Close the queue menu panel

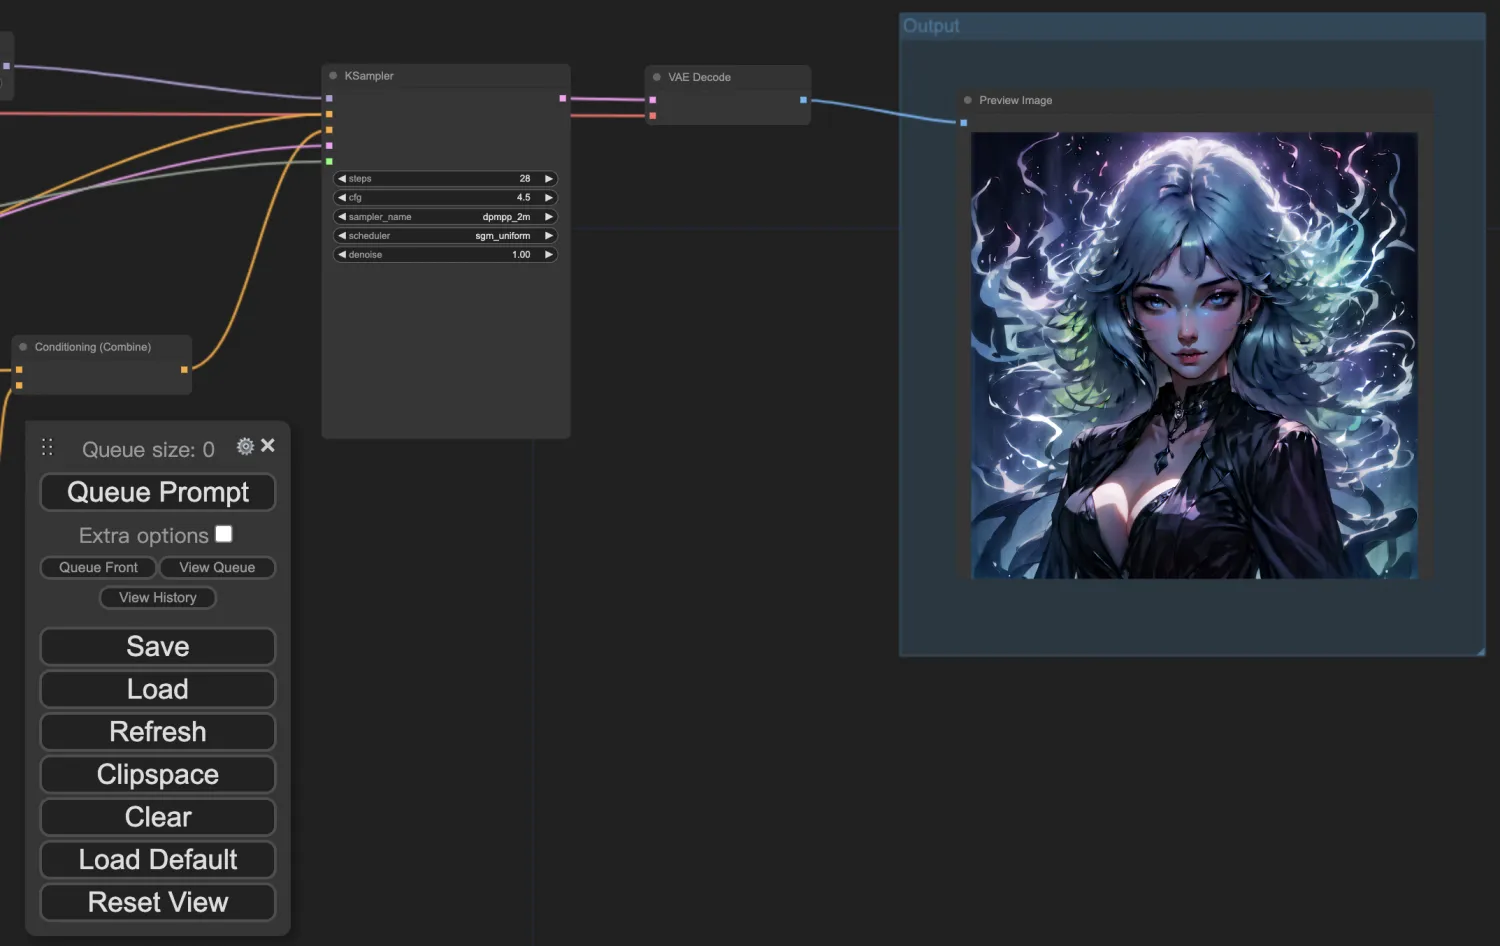pyautogui.click(x=268, y=445)
